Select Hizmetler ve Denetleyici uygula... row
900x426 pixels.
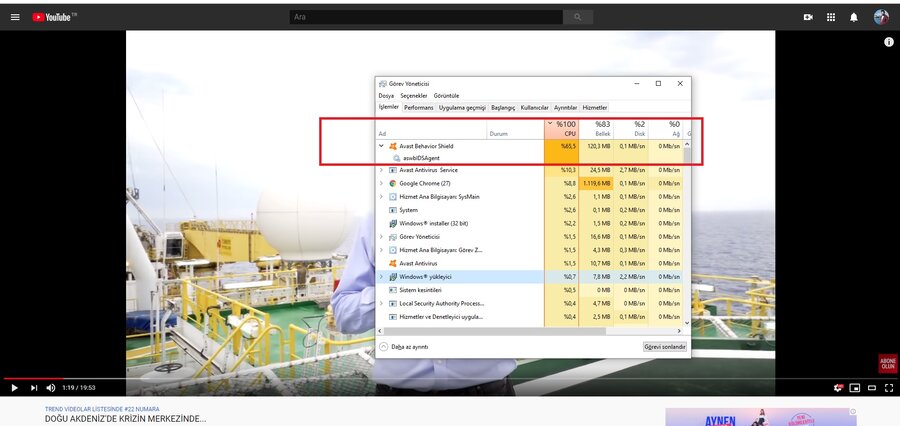[x=529, y=316]
